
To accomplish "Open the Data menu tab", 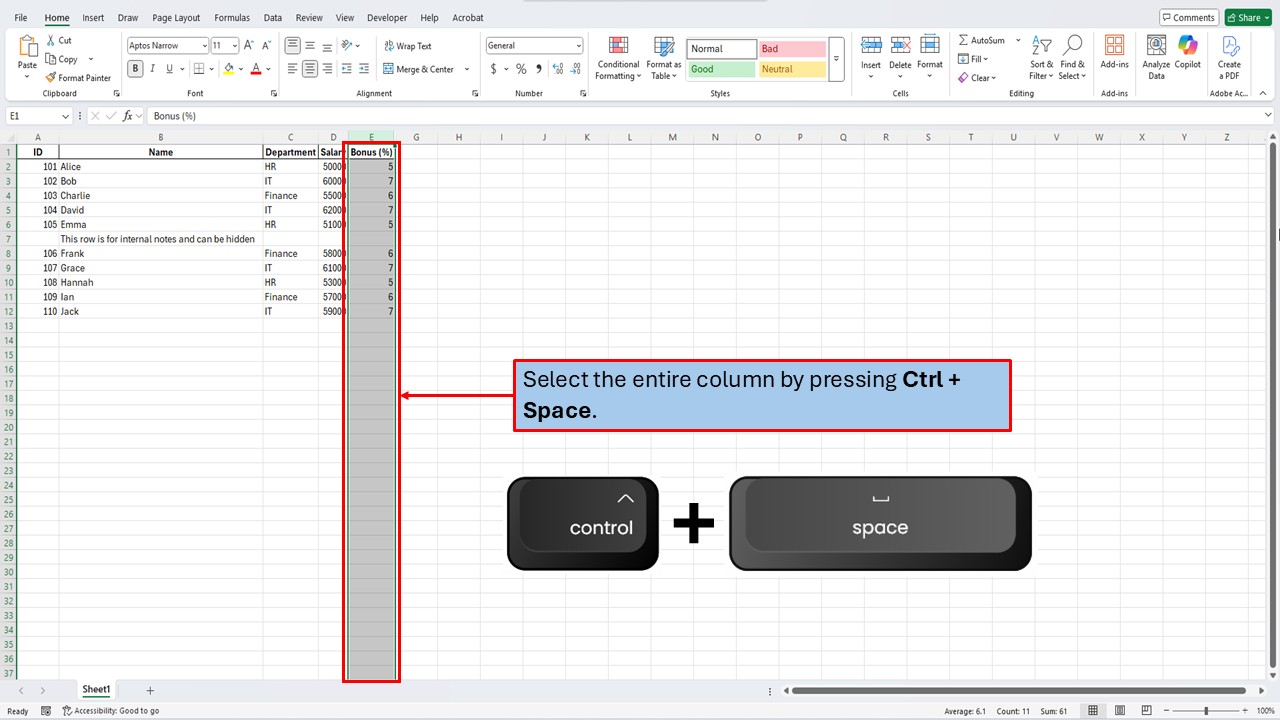I will pyautogui.click(x=273, y=17).
